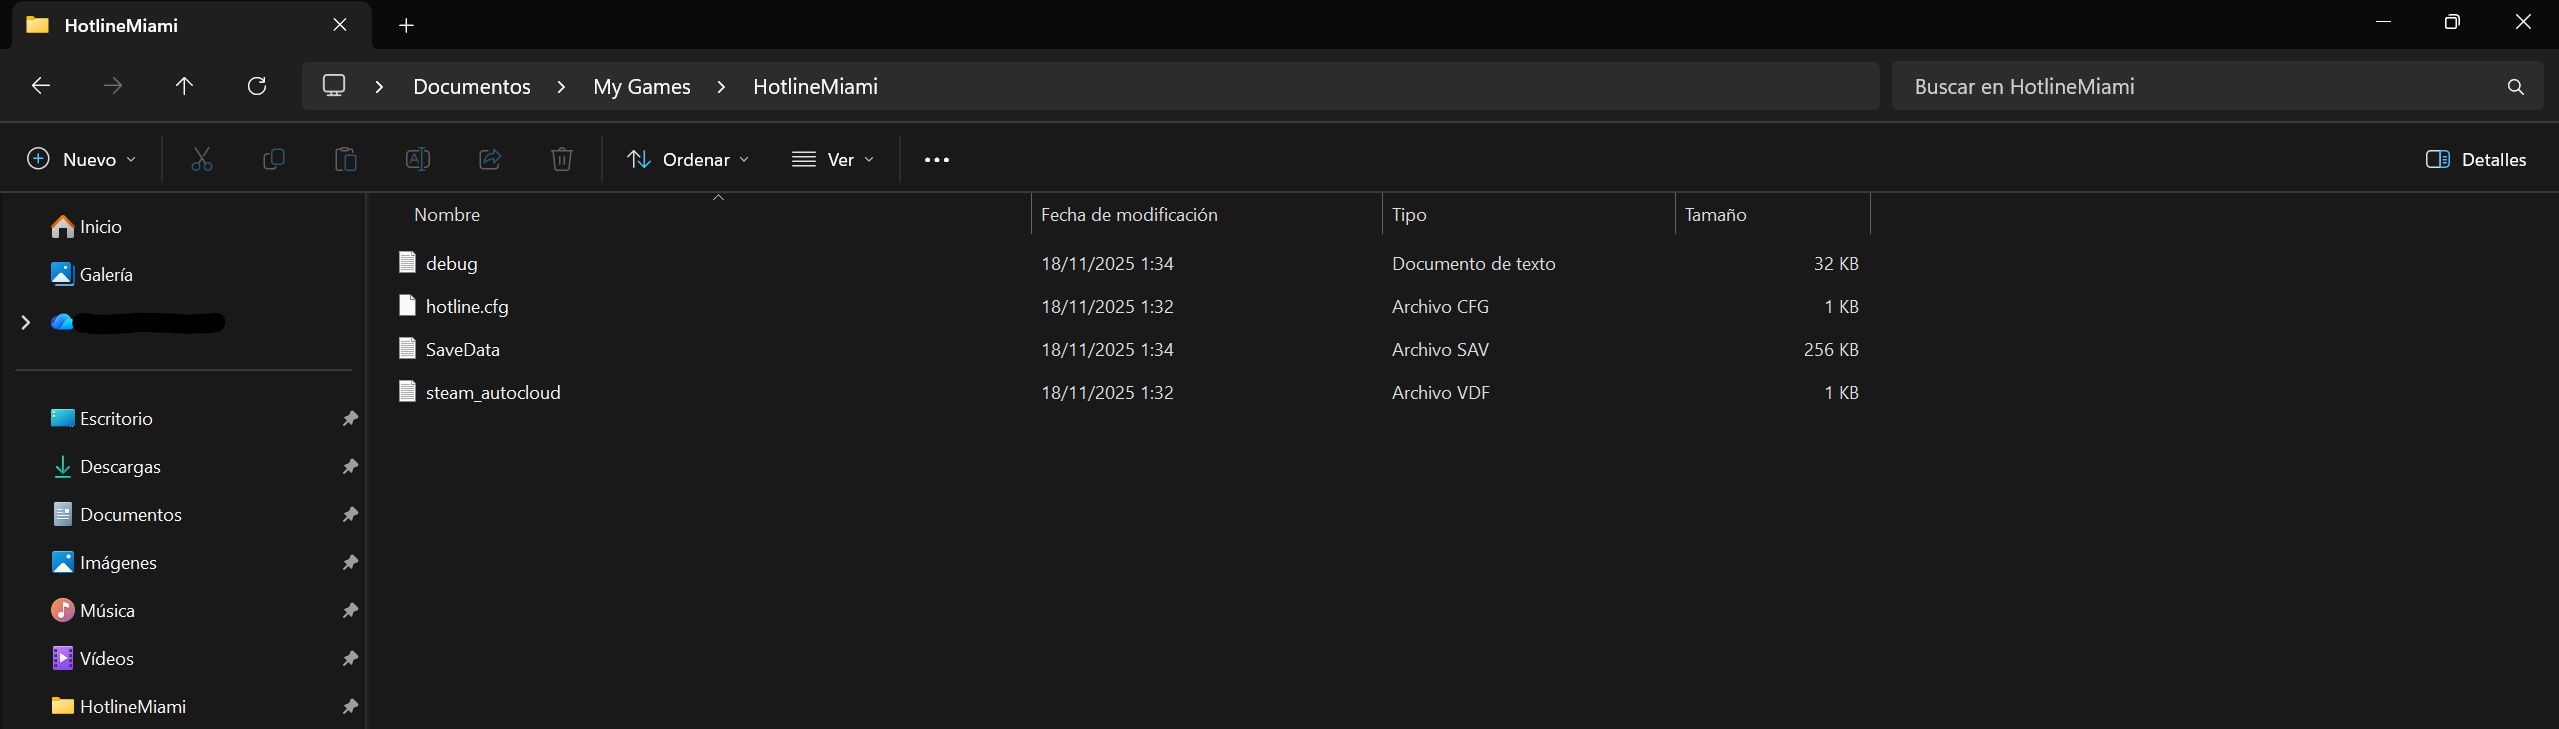
Task: Click My Games in the breadcrumb
Action: [642, 87]
